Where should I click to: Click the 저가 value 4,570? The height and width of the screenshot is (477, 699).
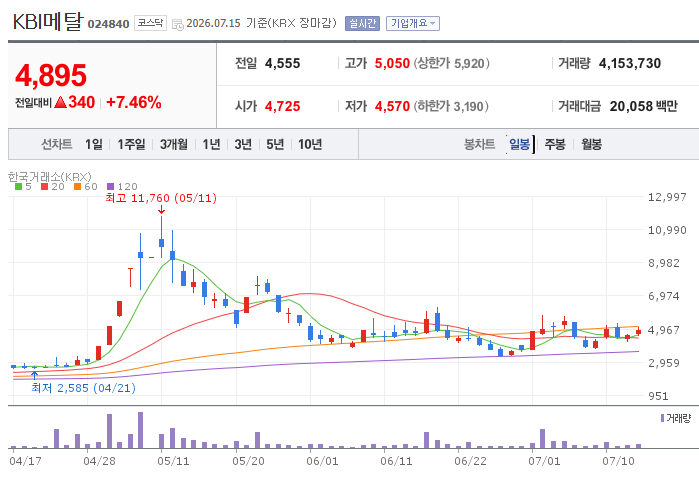click(x=392, y=106)
